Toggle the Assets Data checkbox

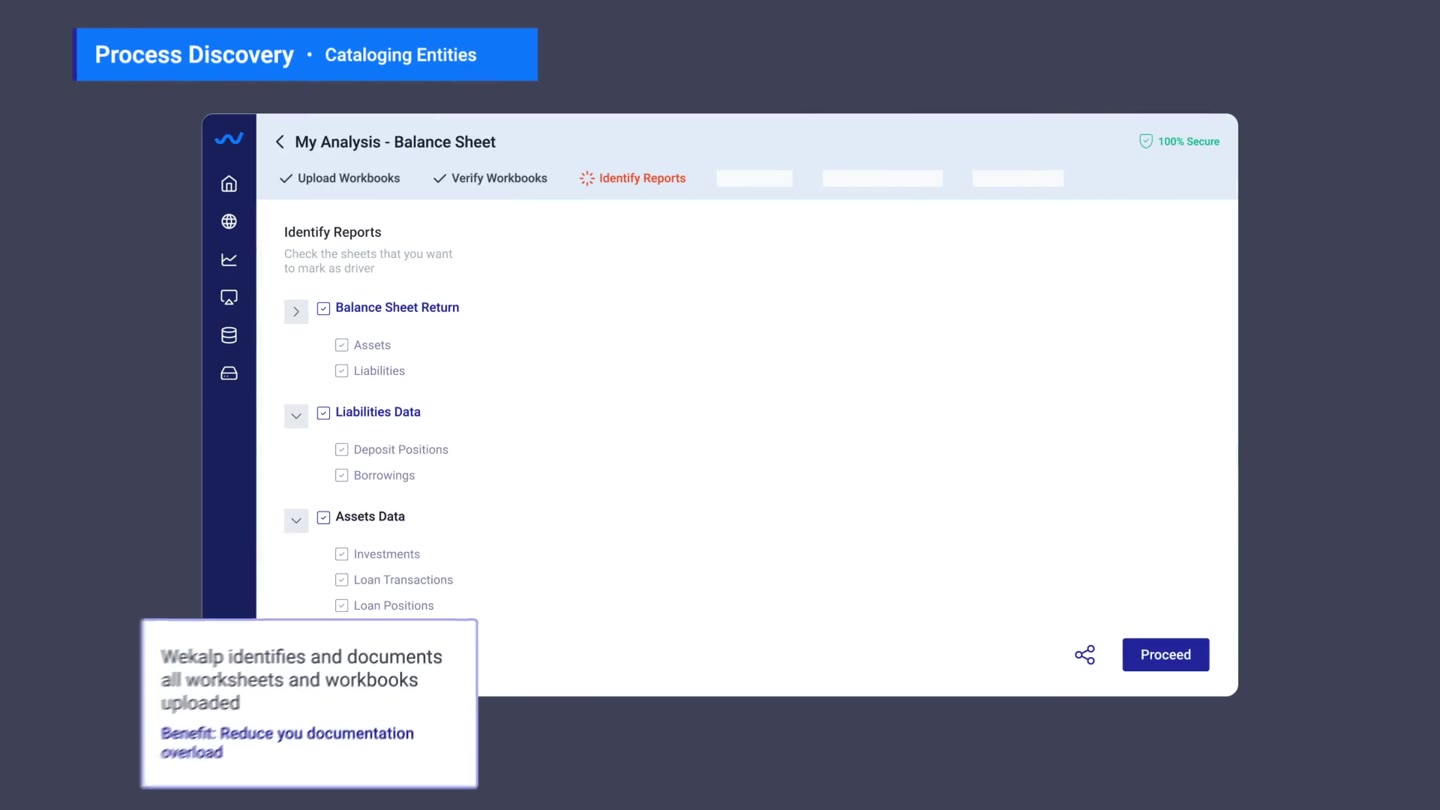click(x=323, y=518)
